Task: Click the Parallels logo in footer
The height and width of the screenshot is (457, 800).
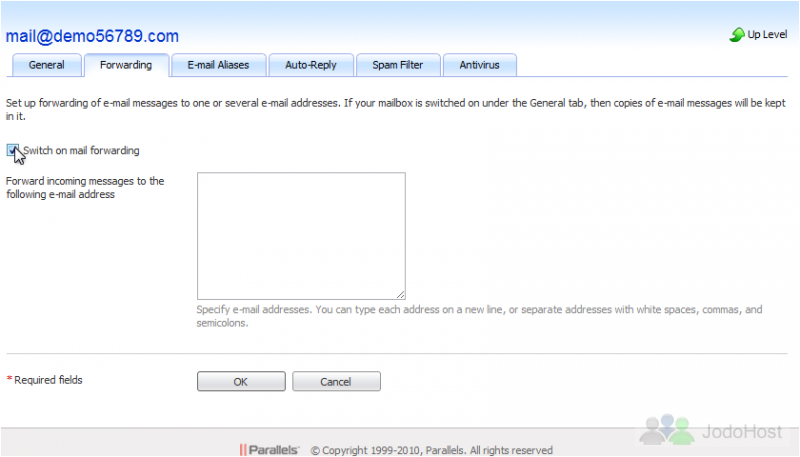Action: tap(269, 450)
